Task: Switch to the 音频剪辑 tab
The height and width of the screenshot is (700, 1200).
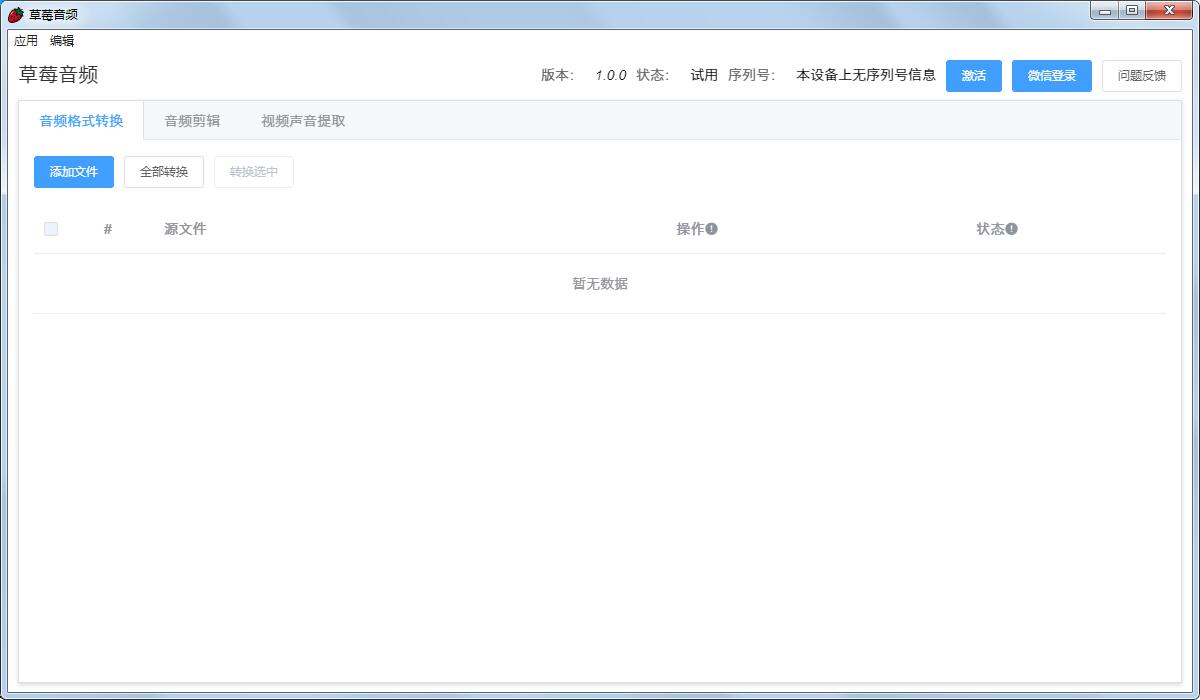Action: click(192, 121)
